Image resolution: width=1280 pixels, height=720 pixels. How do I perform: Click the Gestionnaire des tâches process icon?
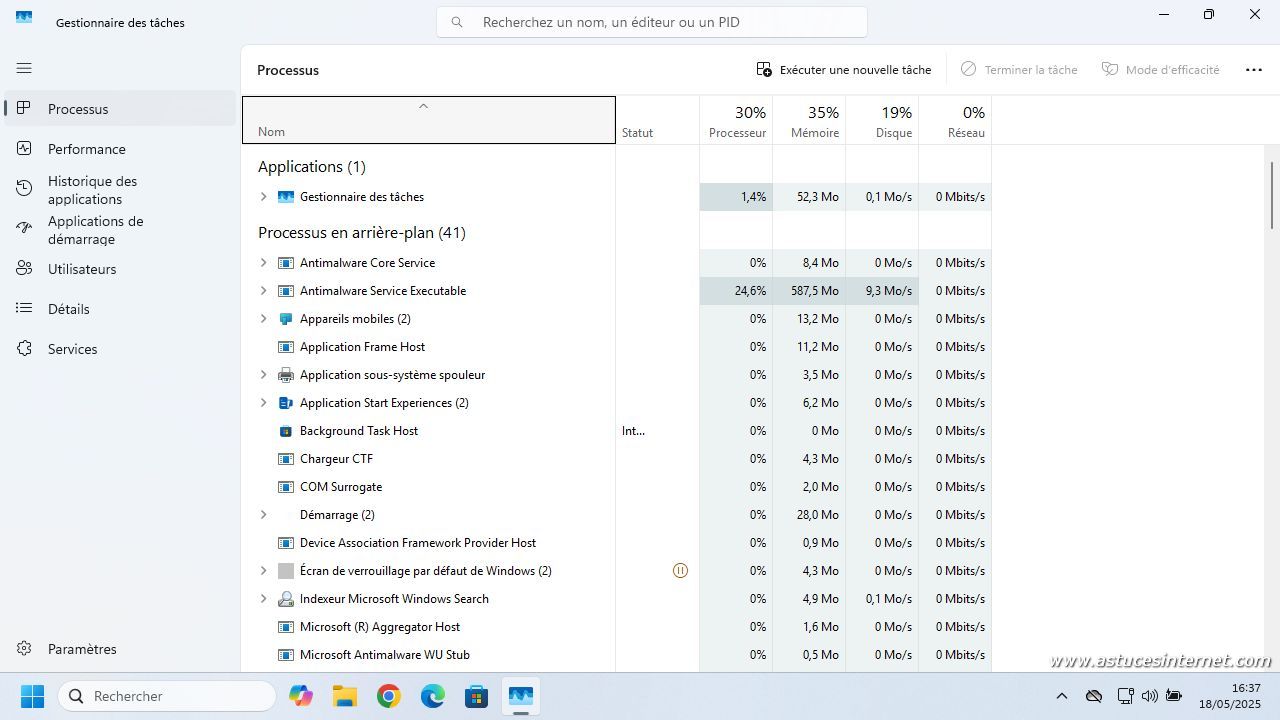tap(286, 197)
